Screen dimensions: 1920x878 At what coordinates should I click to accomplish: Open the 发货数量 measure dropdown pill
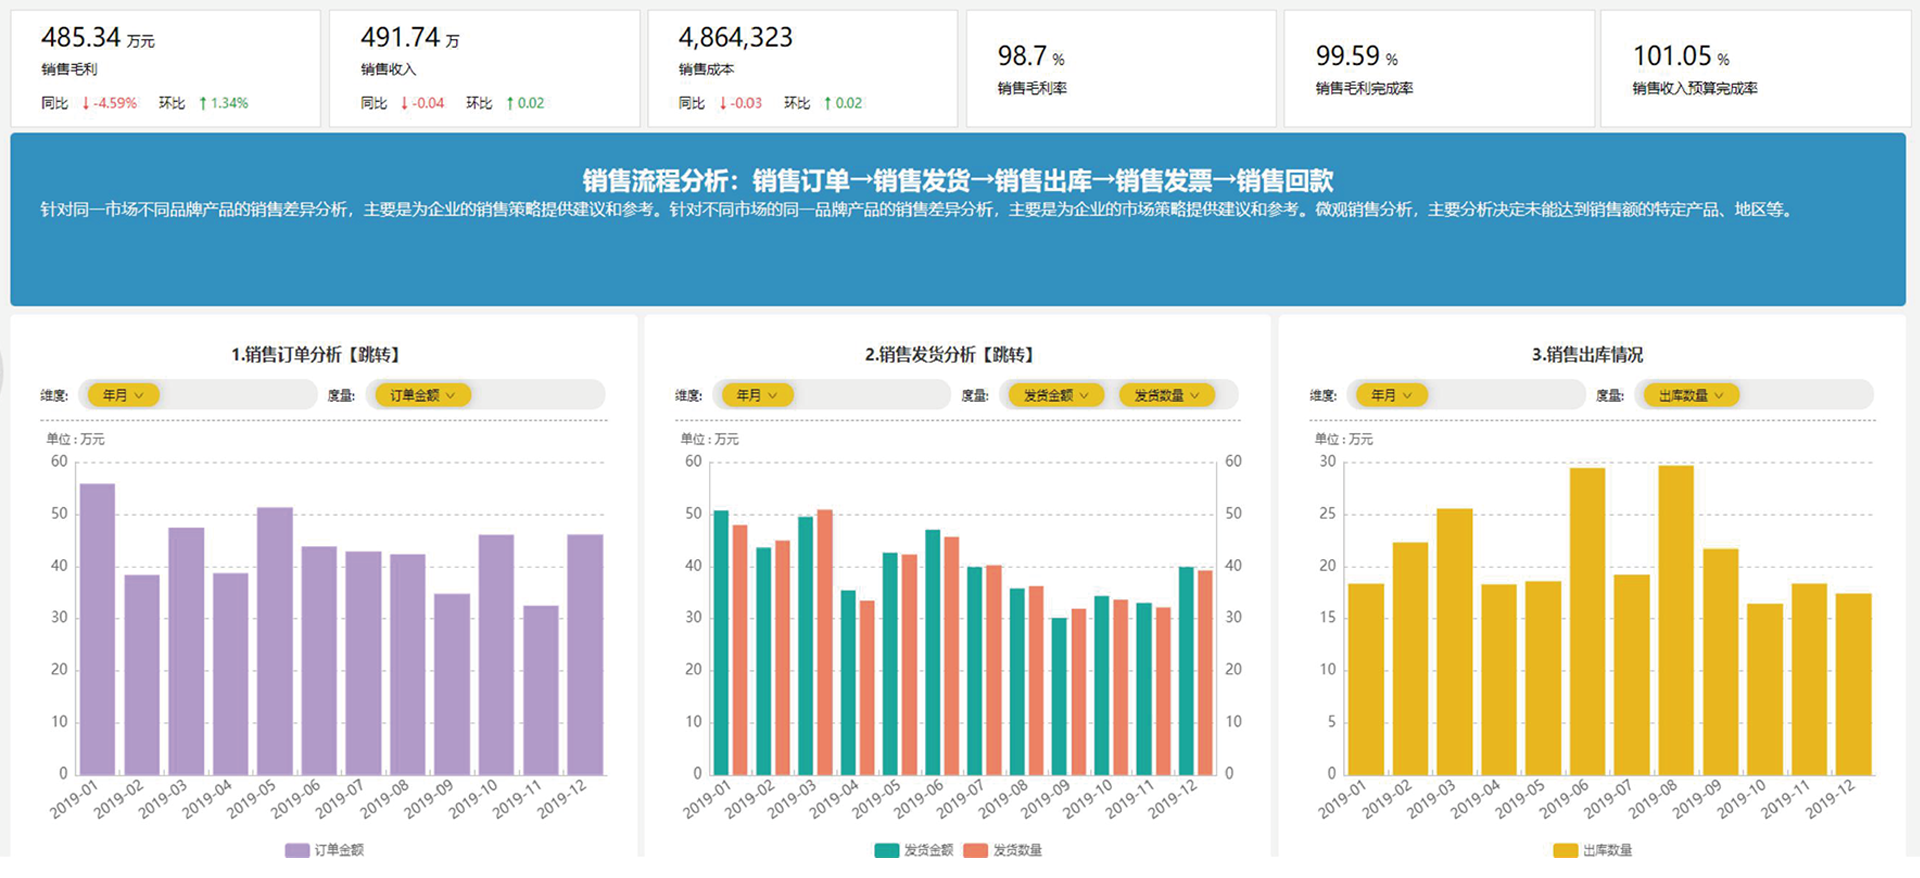[1166, 395]
